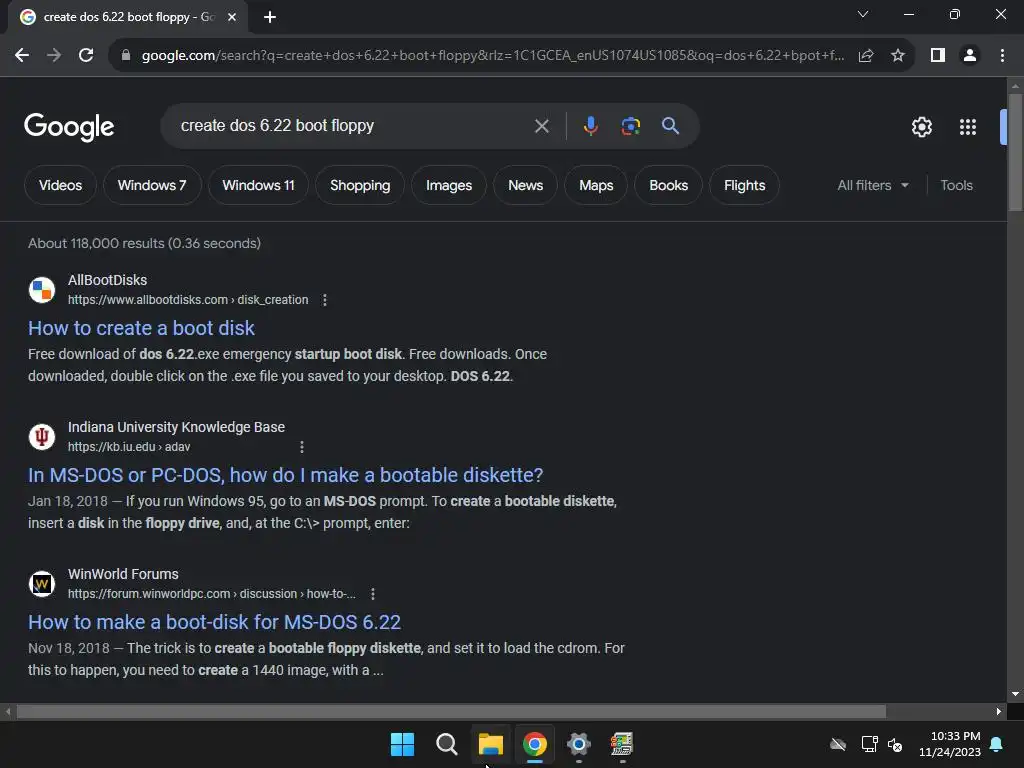
Task: Click the scroll-down arrow of the page
Action: tap(1015, 694)
